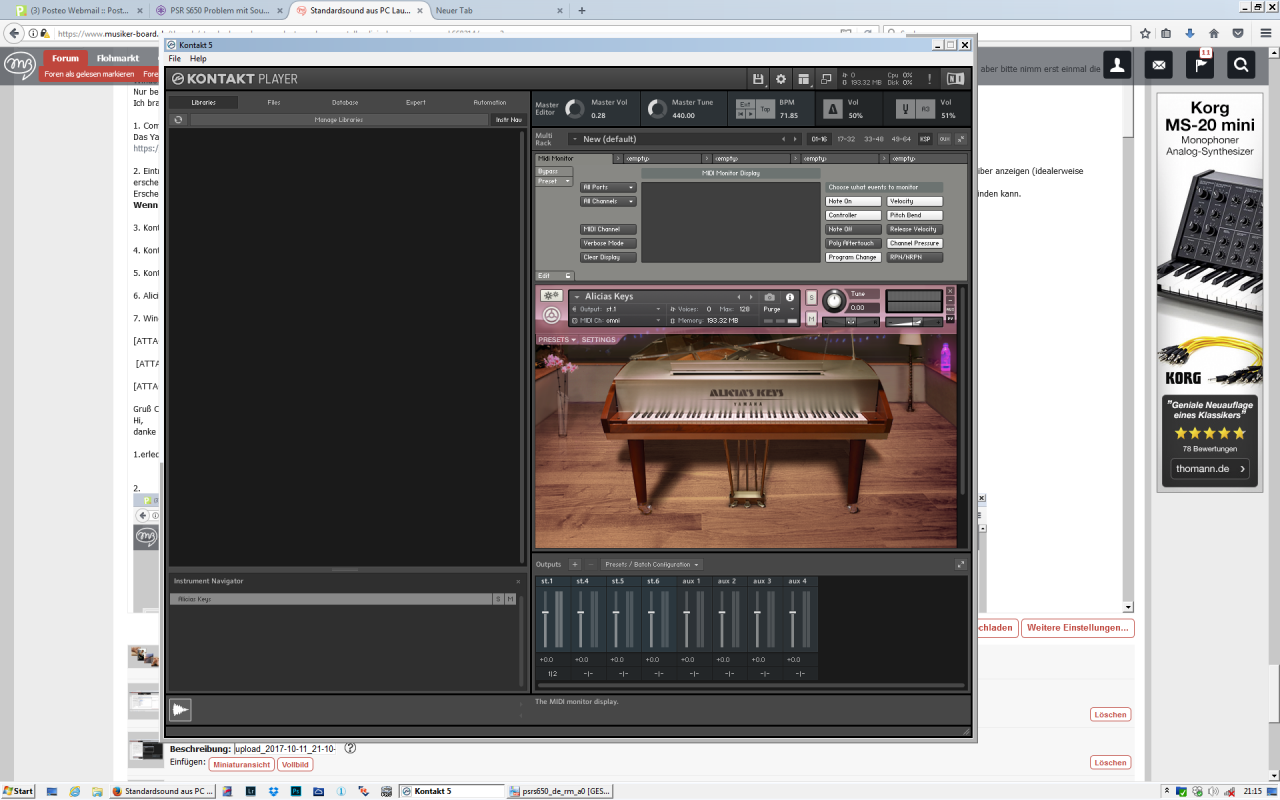Click the Vollbild button
1280x800 pixels.
(296, 764)
